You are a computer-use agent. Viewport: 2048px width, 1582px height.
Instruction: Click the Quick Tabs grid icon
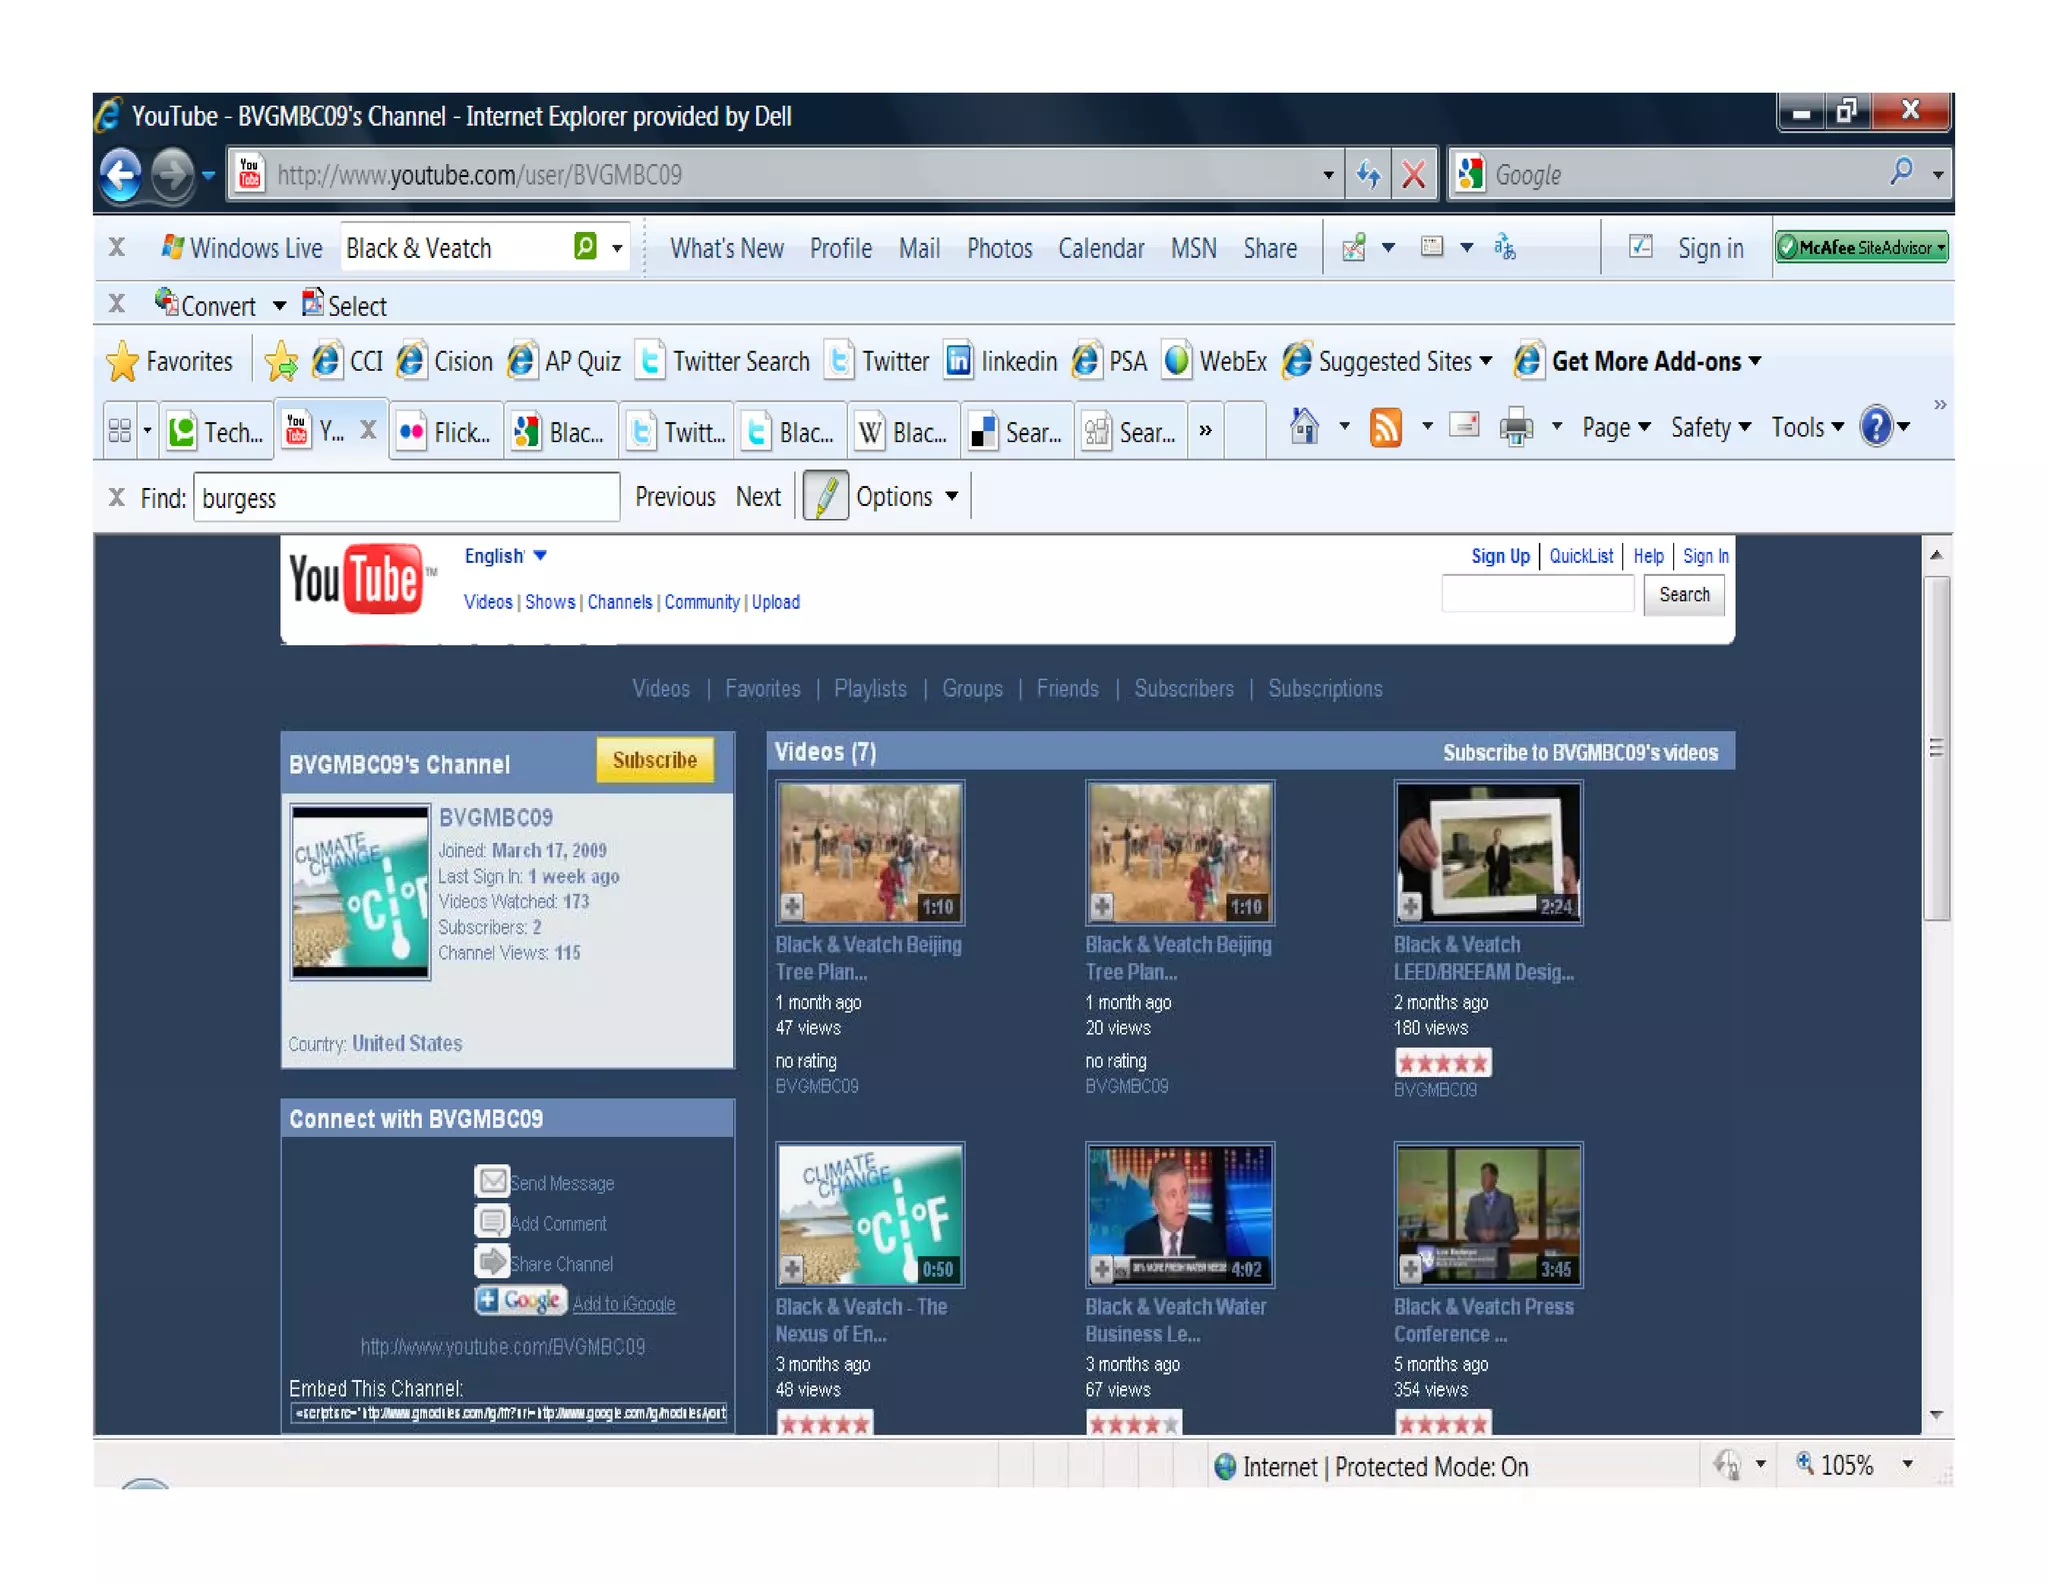[x=120, y=431]
